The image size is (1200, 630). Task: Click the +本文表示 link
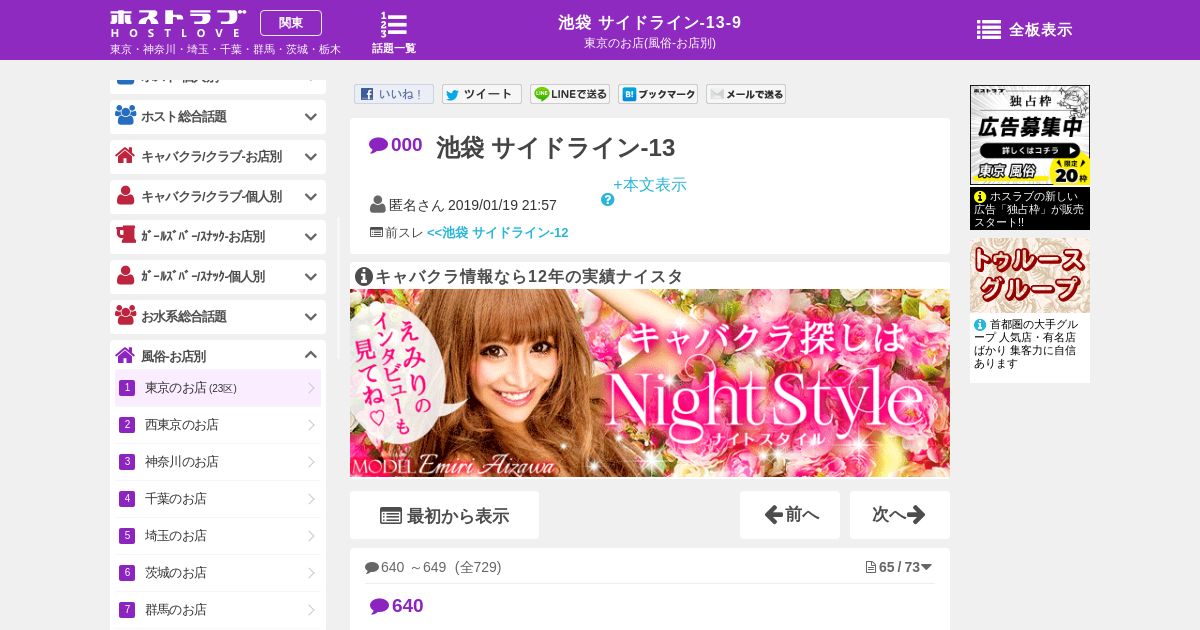[x=650, y=185]
